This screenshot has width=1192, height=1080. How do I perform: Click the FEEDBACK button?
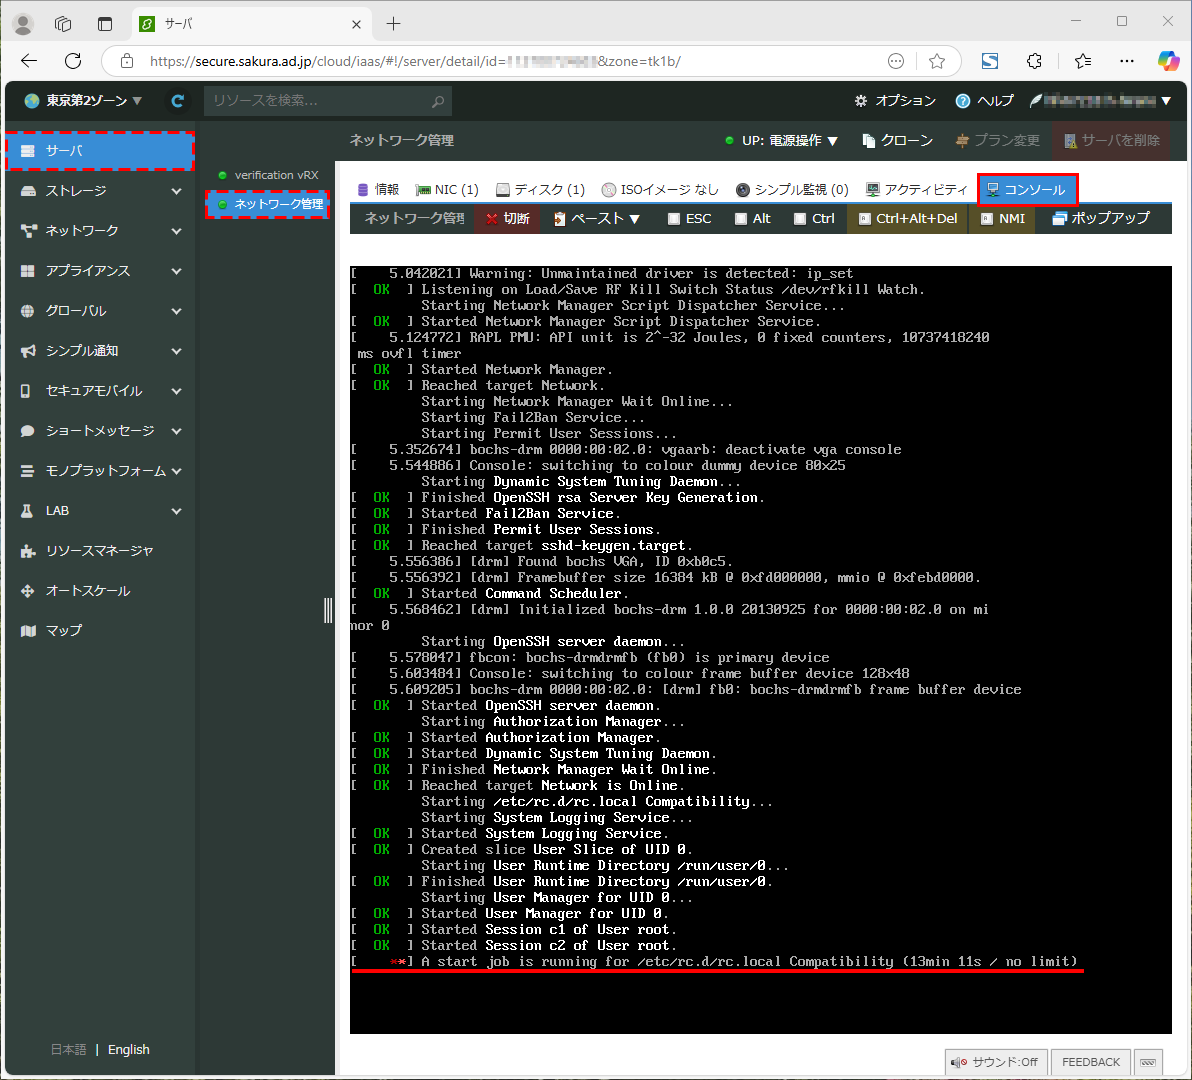1091,1062
